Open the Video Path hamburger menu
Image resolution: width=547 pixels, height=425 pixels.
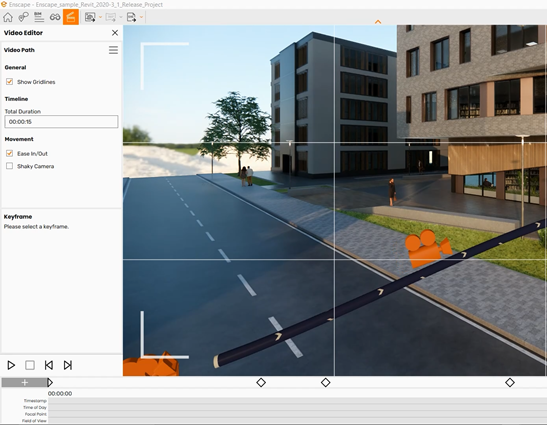pyautogui.click(x=113, y=50)
